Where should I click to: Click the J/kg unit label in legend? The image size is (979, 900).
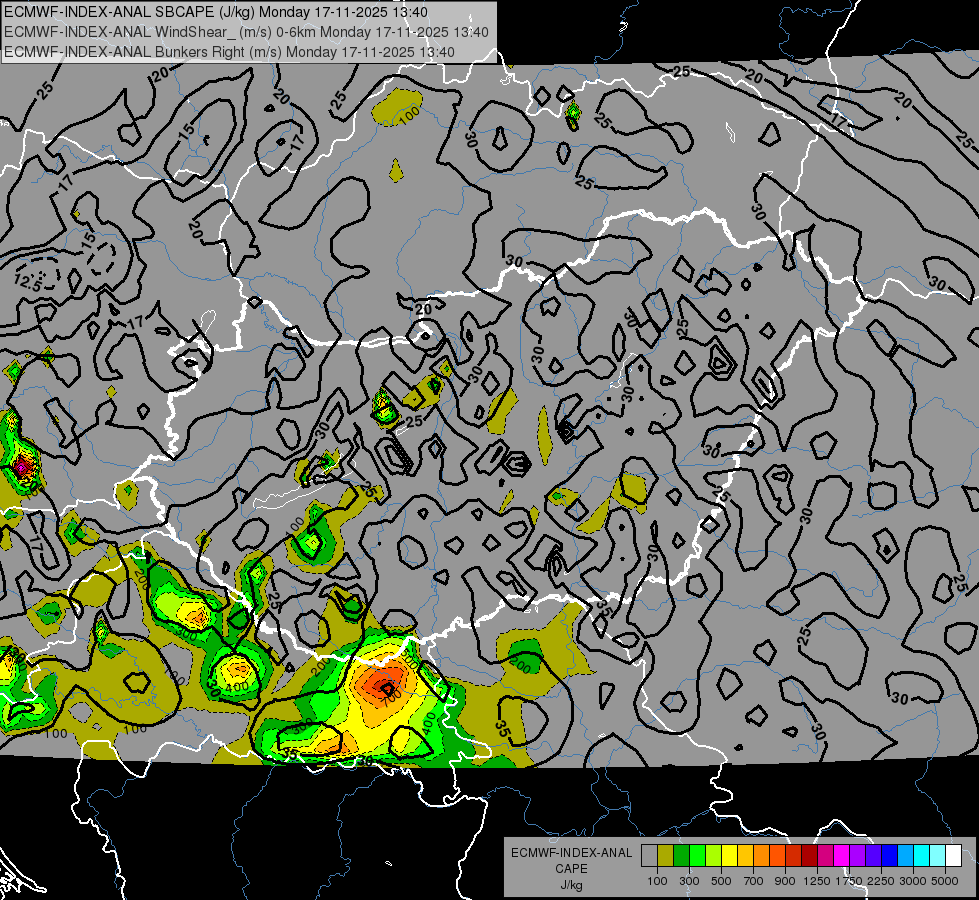pos(571,885)
